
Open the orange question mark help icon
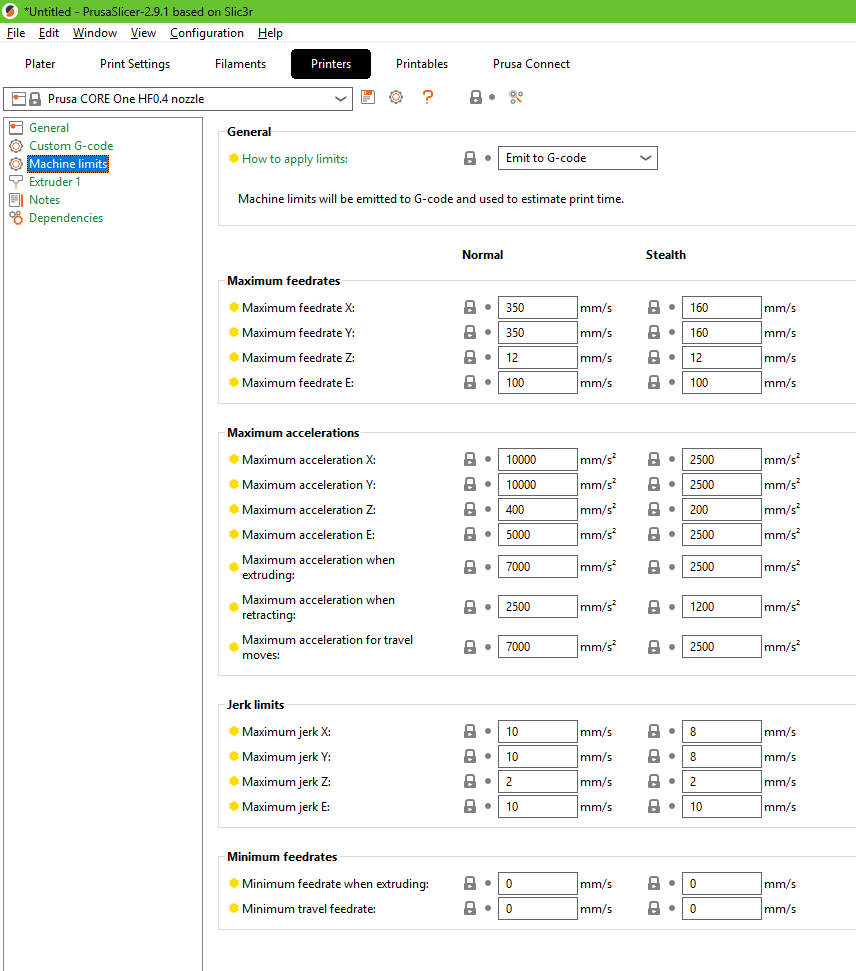[427, 97]
